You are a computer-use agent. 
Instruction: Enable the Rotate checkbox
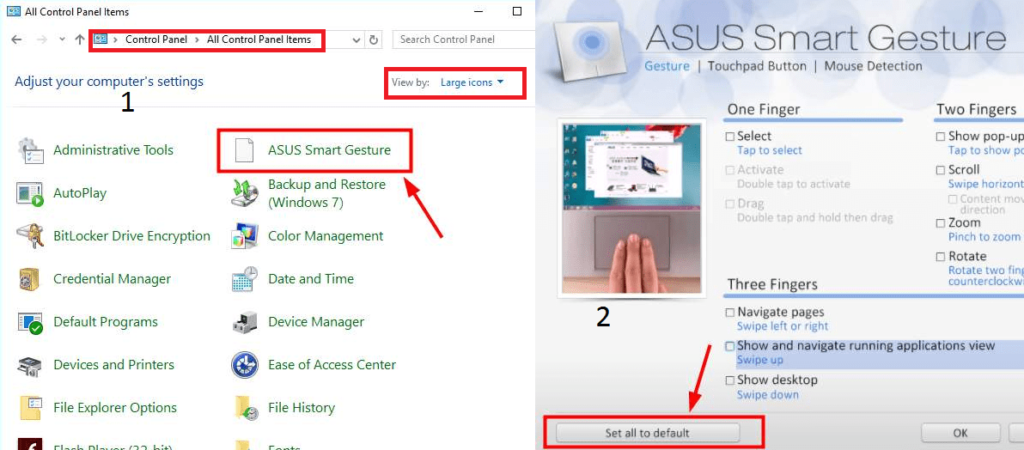tap(940, 256)
